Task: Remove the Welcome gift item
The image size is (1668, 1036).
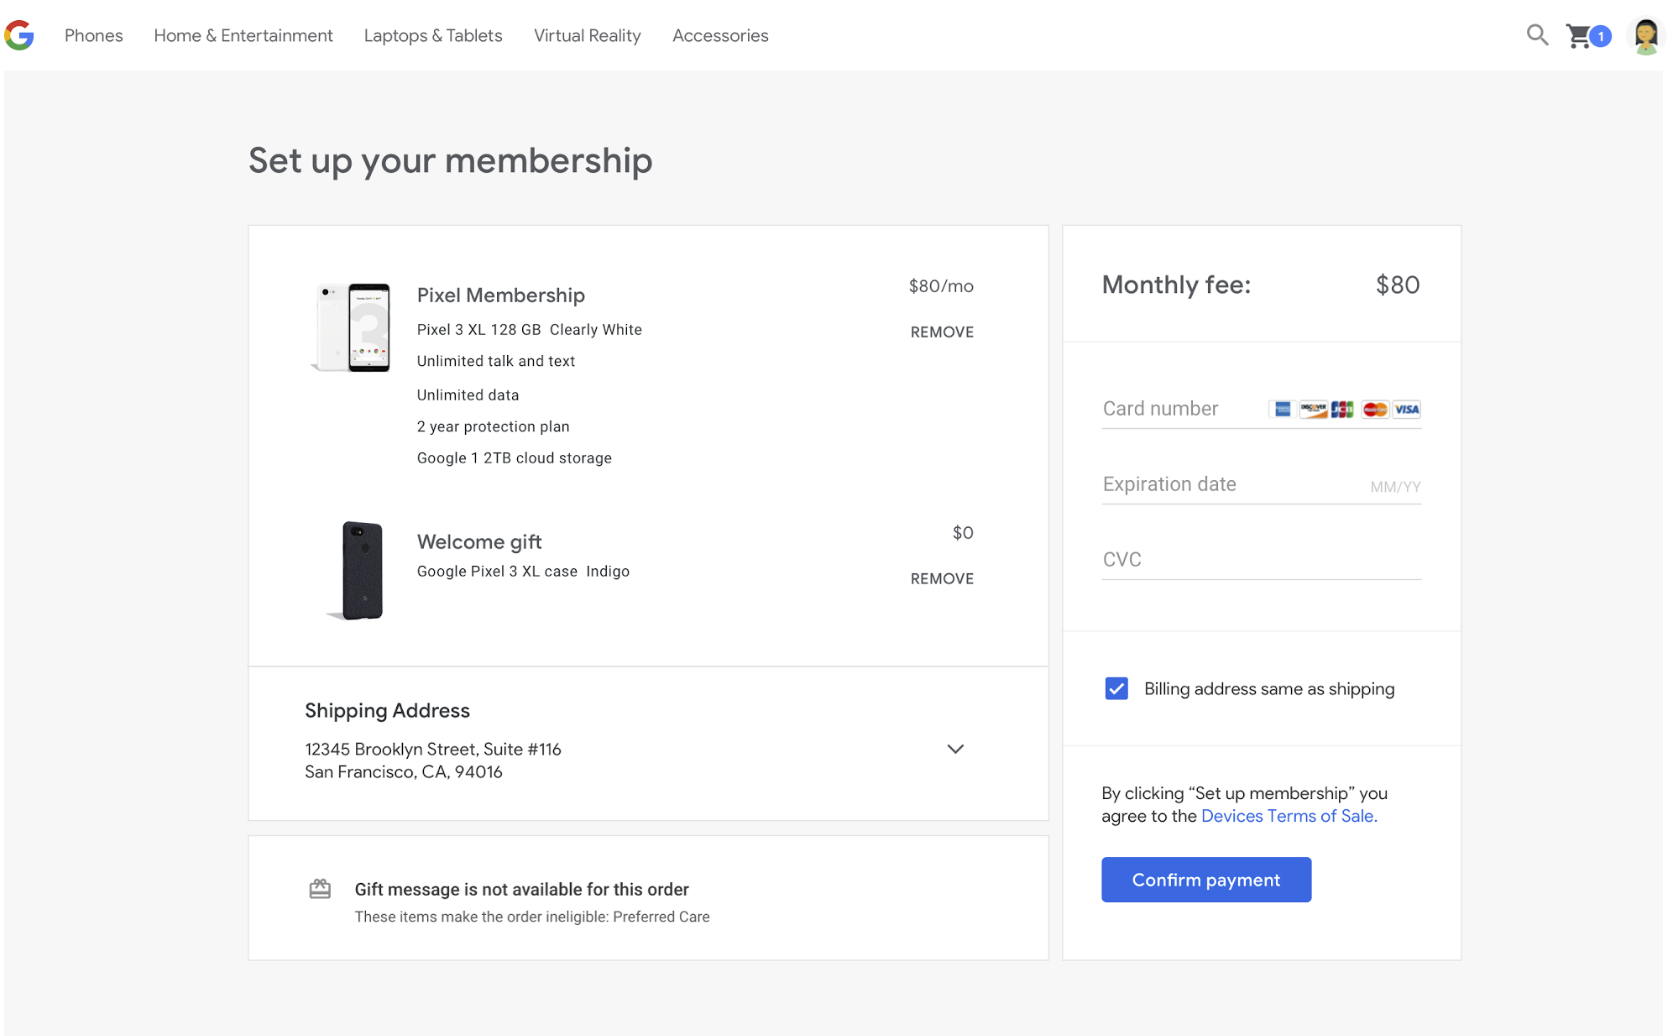Action: tap(941, 579)
